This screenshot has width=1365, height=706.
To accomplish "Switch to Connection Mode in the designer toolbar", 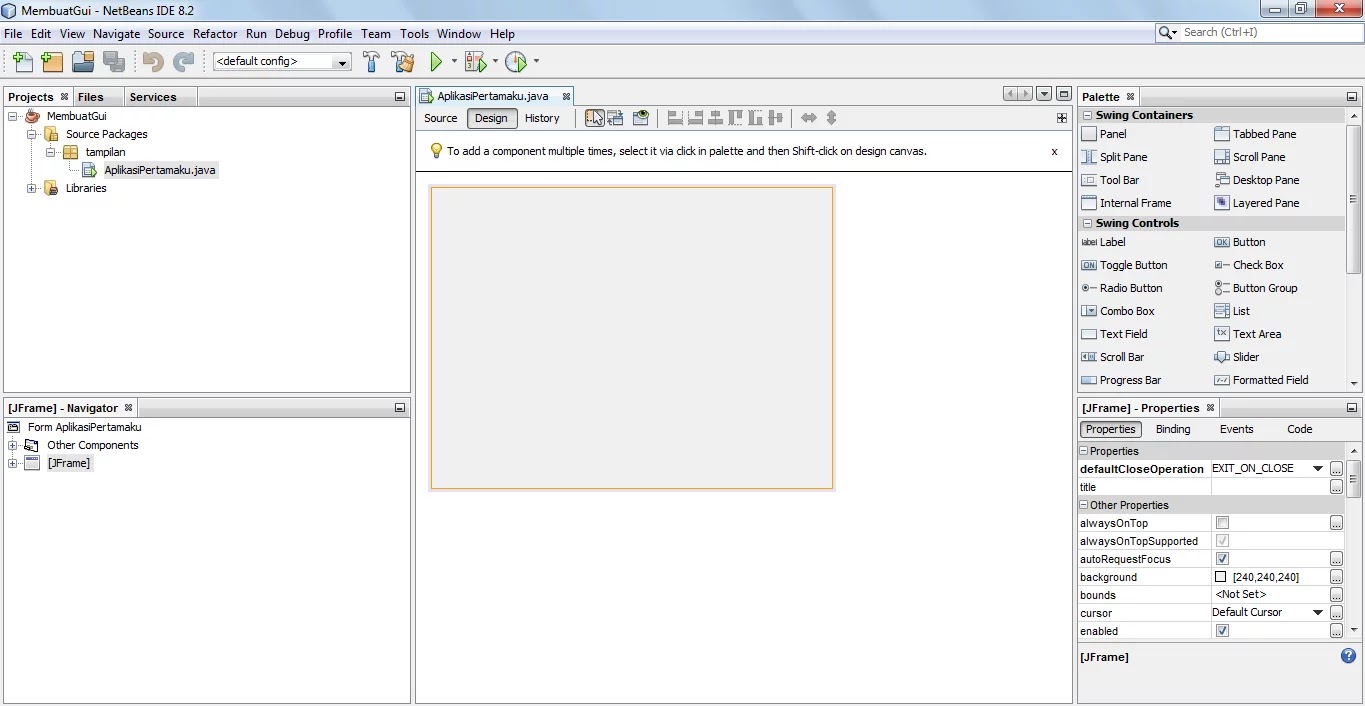I will (x=616, y=118).
